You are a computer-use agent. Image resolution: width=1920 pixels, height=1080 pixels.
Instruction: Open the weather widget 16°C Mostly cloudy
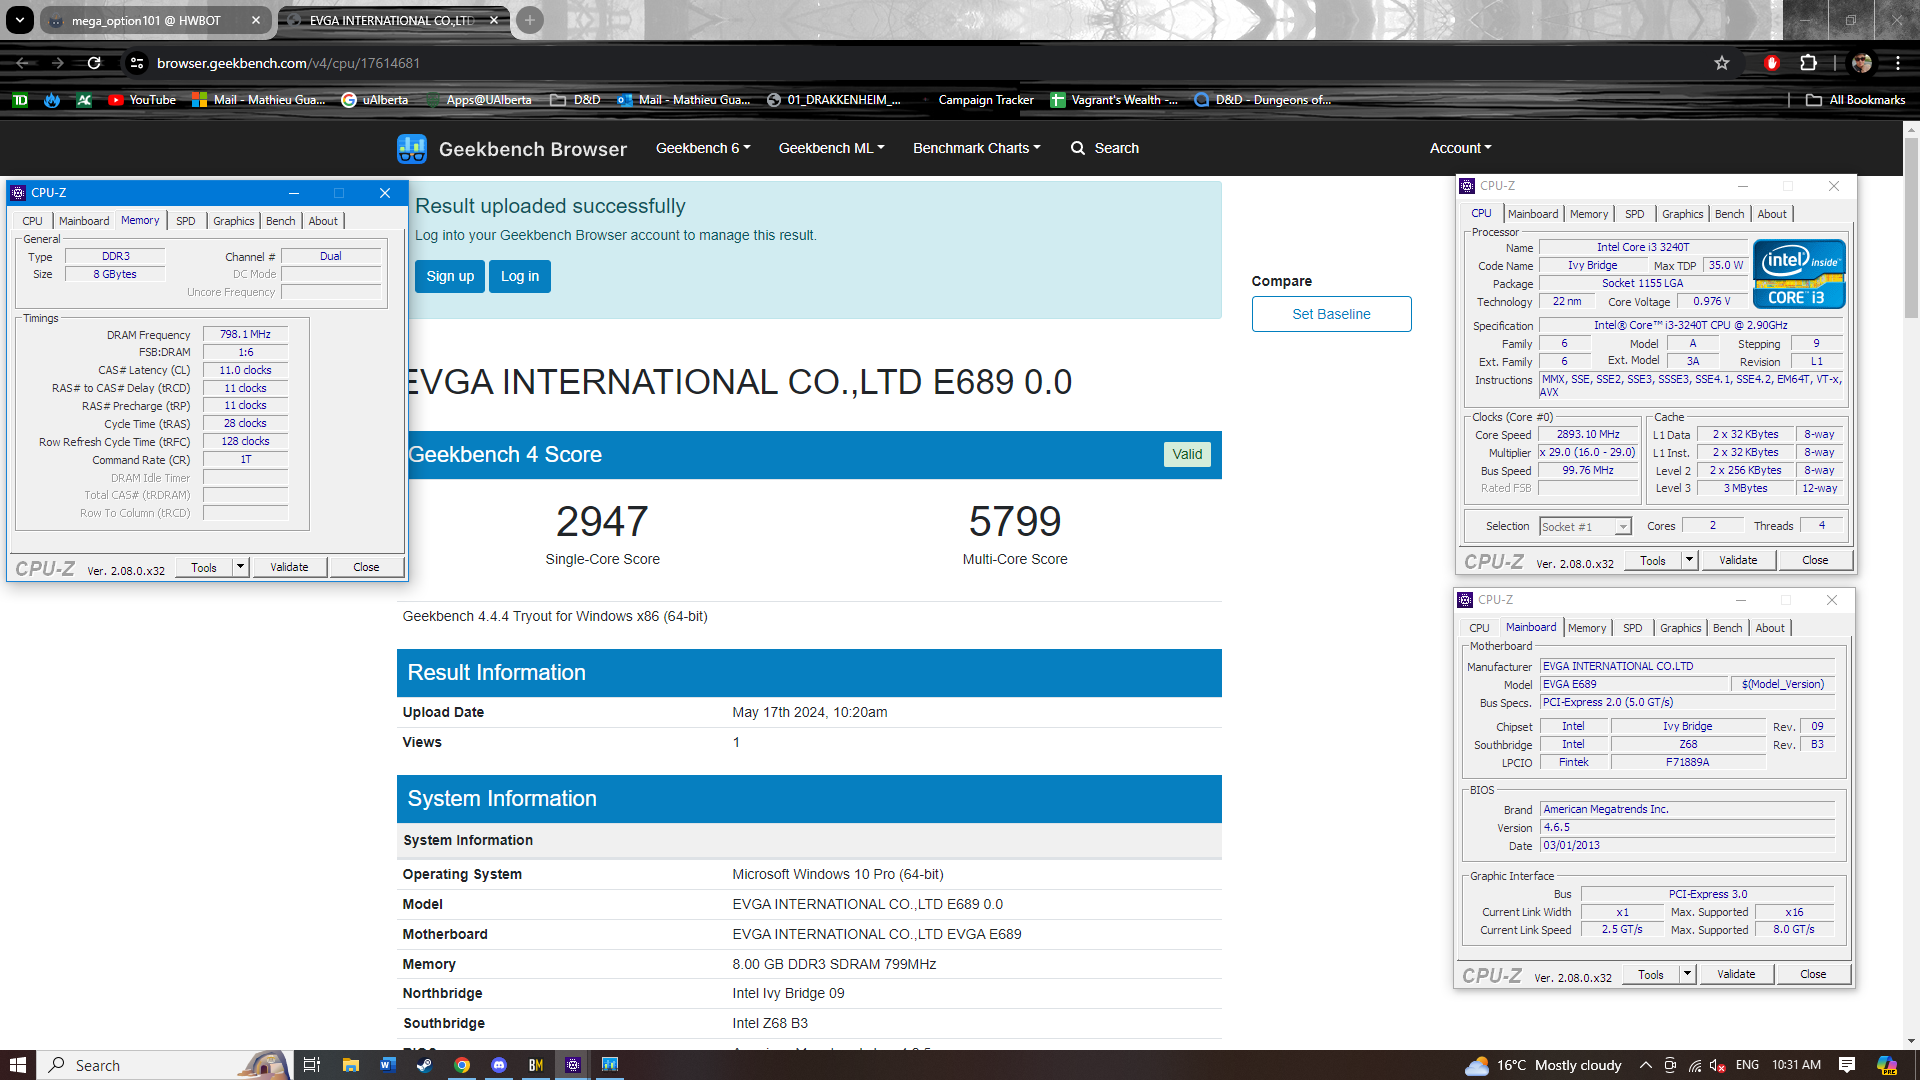coord(1543,1065)
